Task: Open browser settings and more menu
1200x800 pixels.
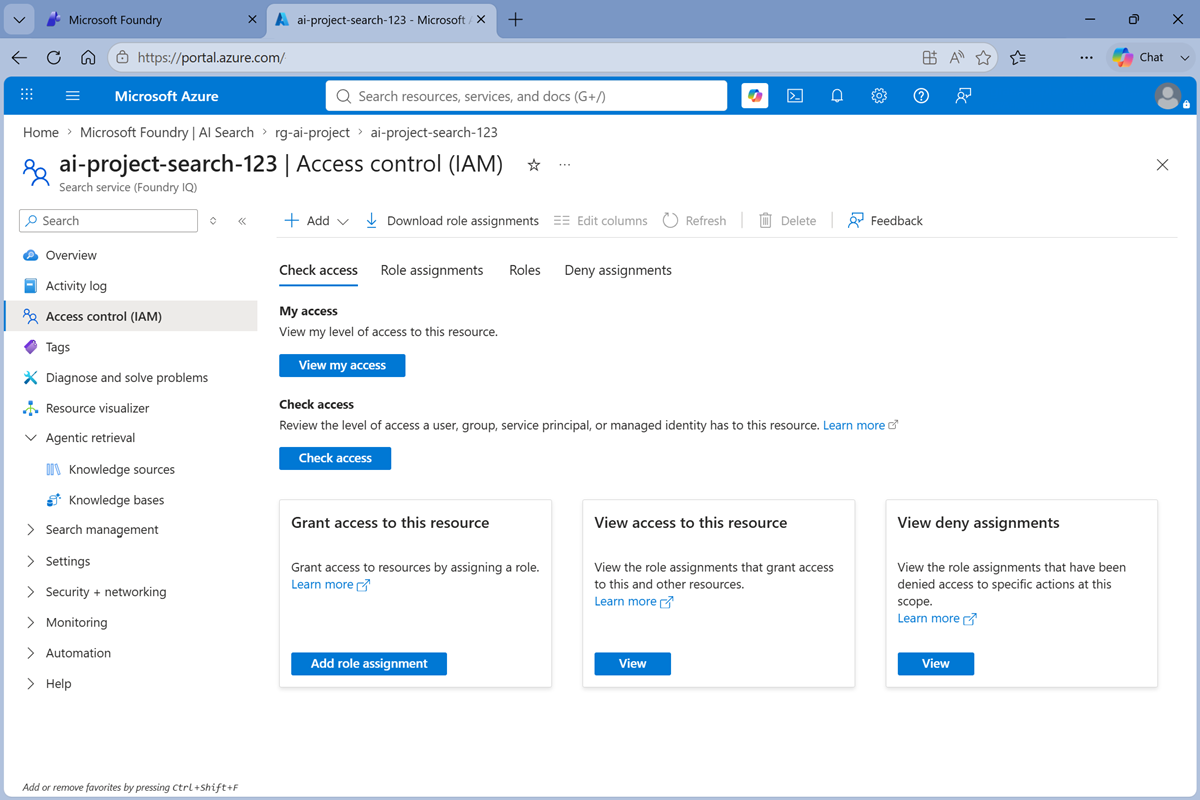Action: point(1086,58)
